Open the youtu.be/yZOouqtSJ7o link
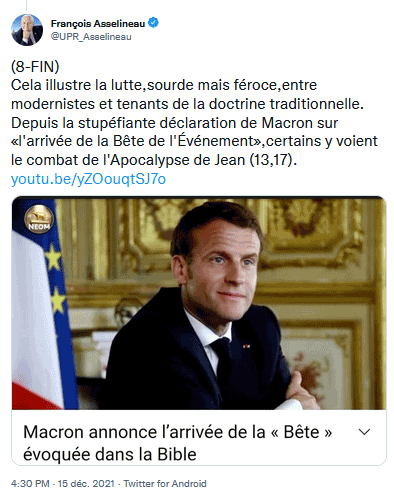Viewport: 394px width, 497px height. [88, 179]
